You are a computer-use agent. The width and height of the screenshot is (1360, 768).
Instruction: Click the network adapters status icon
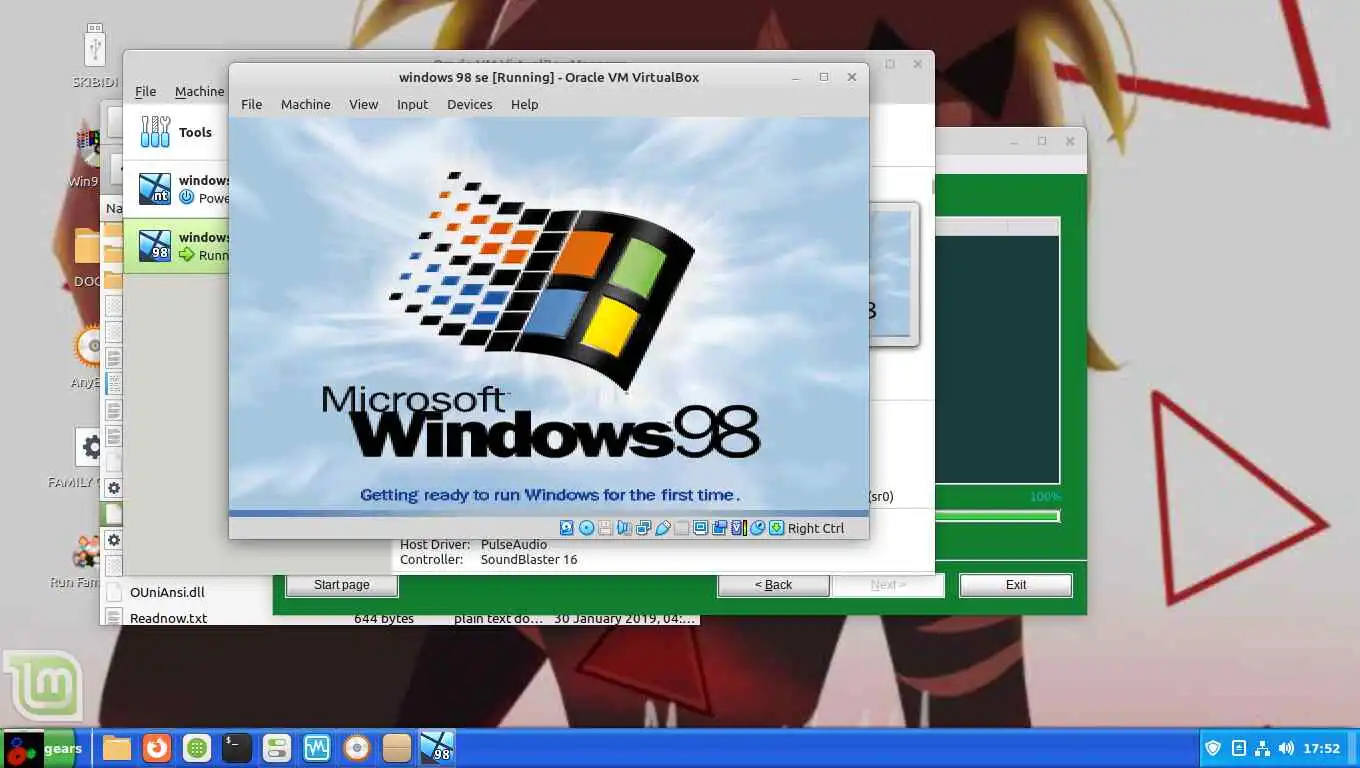click(x=643, y=528)
